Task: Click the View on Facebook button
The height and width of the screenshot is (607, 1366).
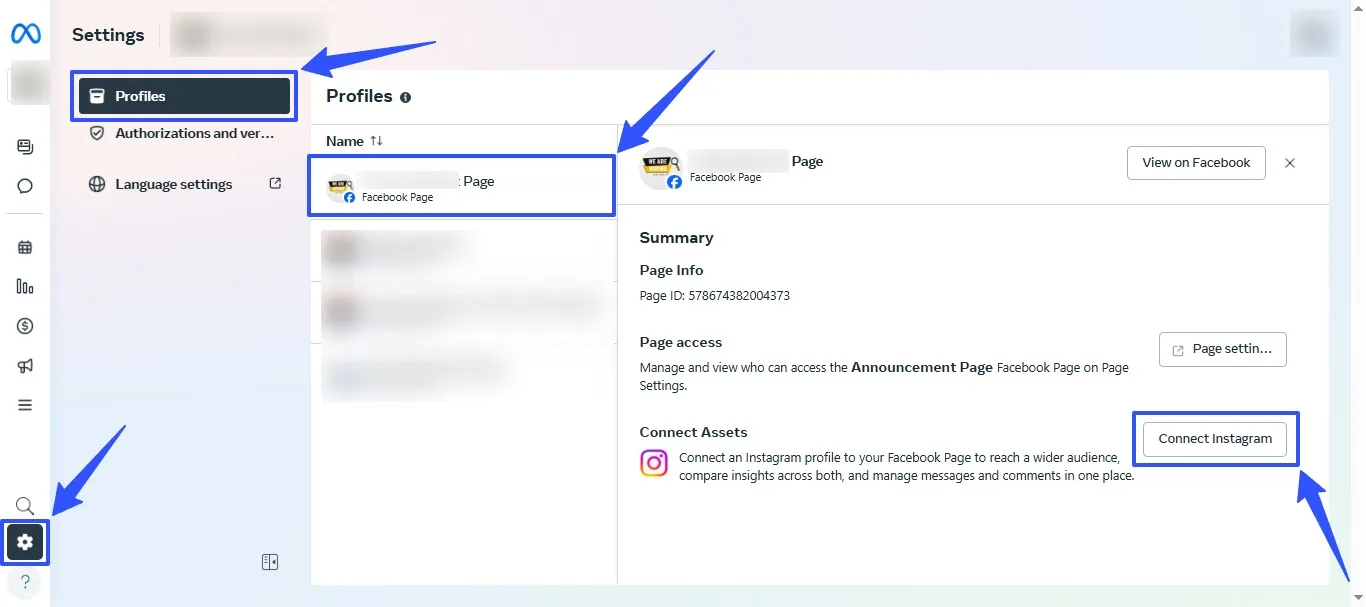Action: coord(1196,162)
